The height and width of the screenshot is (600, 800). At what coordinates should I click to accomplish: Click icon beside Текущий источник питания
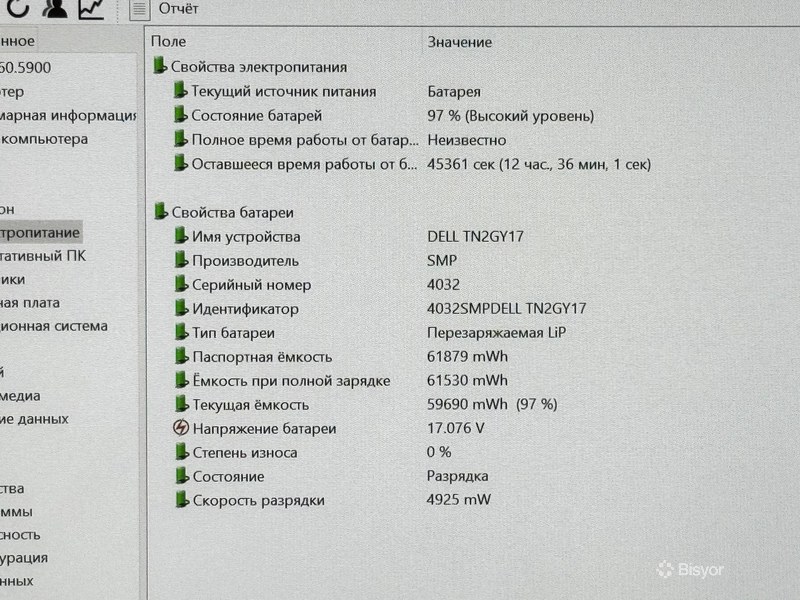pyautogui.click(x=180, y=90)
